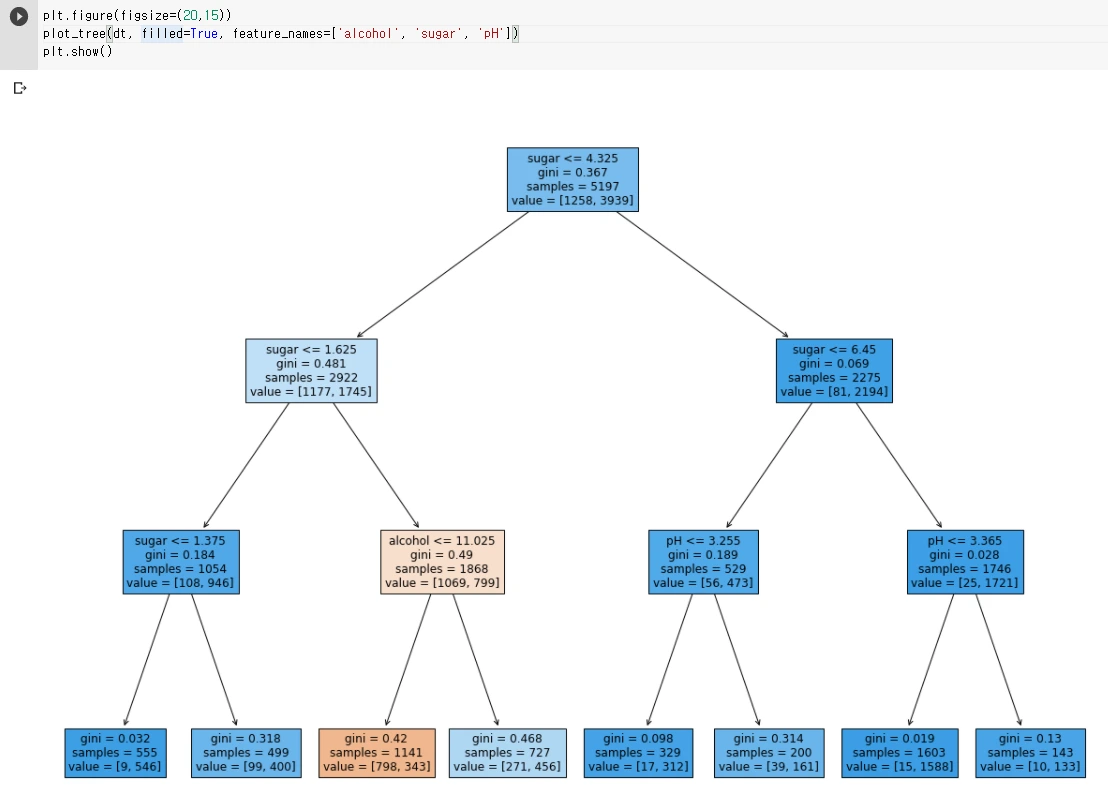Click the plot_tree code line

[x=281, y=33]
